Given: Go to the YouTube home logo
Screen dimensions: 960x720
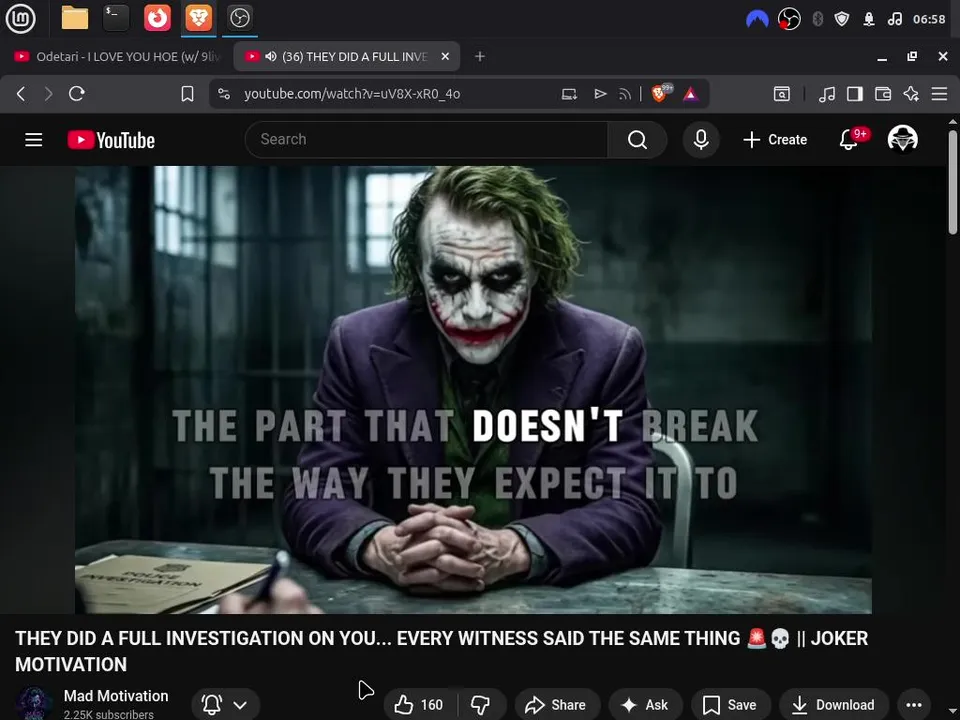Looking at the screenshot, I should pos(111,140).
